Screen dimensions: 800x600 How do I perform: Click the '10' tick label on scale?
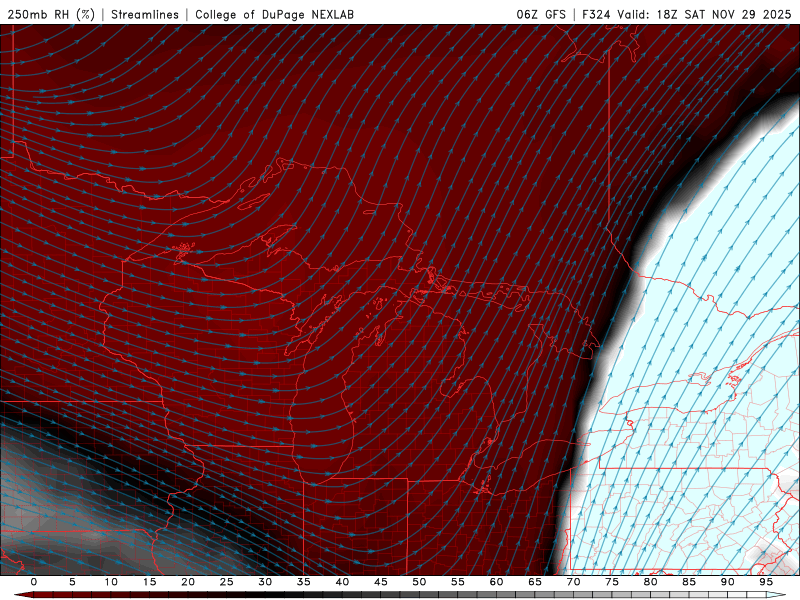pyautogui.click(x=111, y=582)
